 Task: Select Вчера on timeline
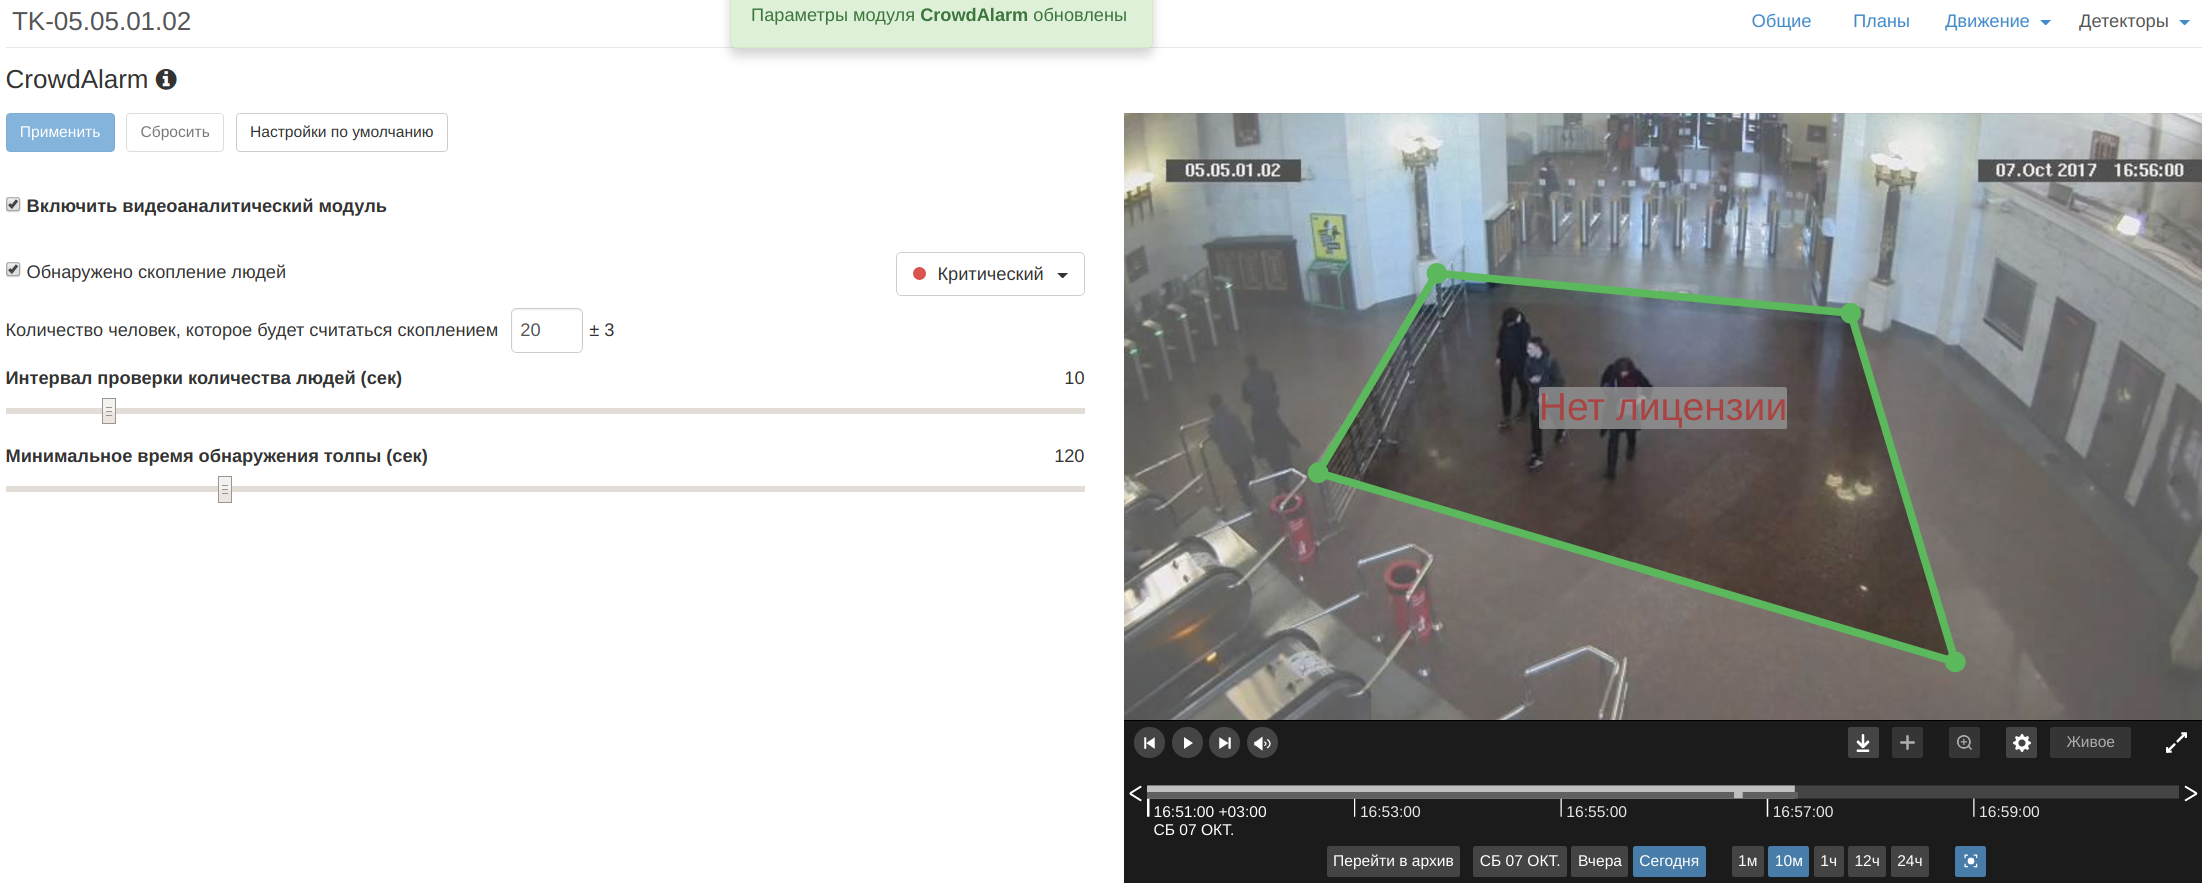[x=1599, y=861]
